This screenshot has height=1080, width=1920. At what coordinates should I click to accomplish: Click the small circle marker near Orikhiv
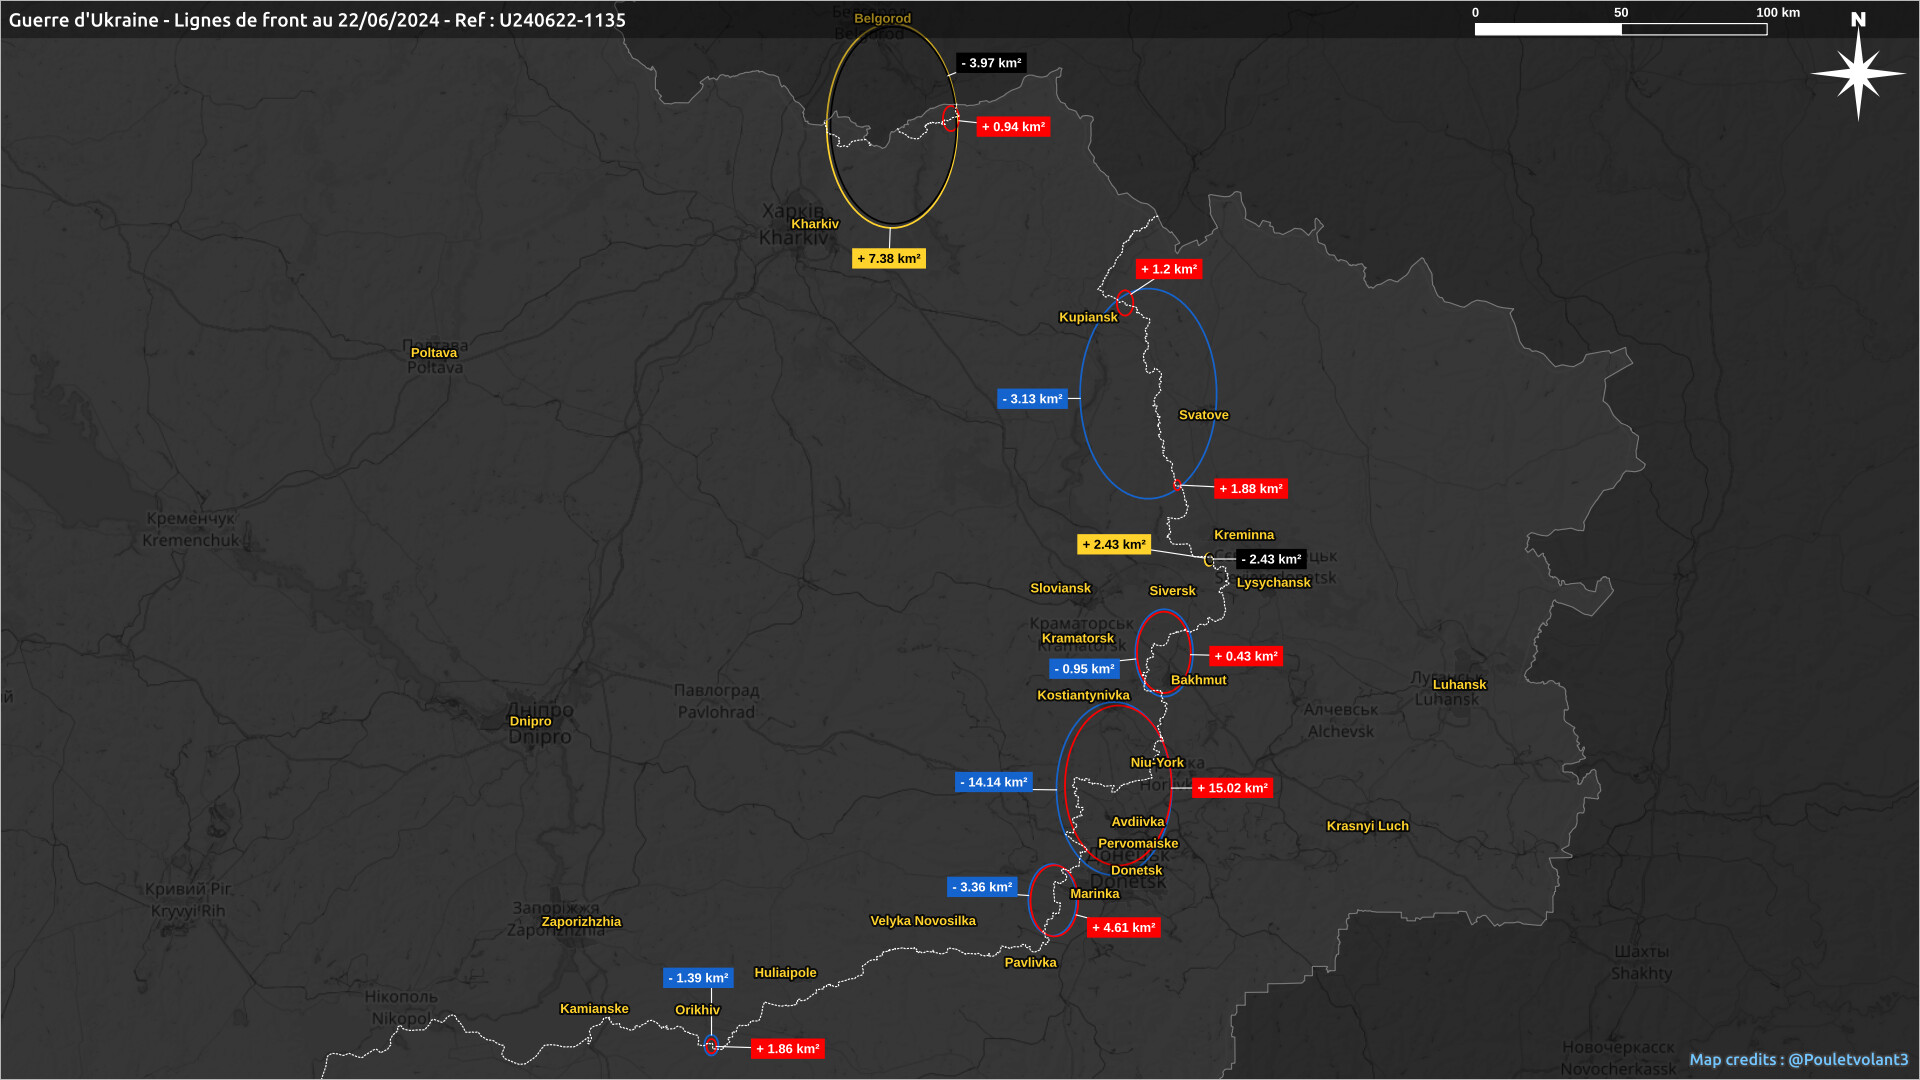pos(711,1046)
